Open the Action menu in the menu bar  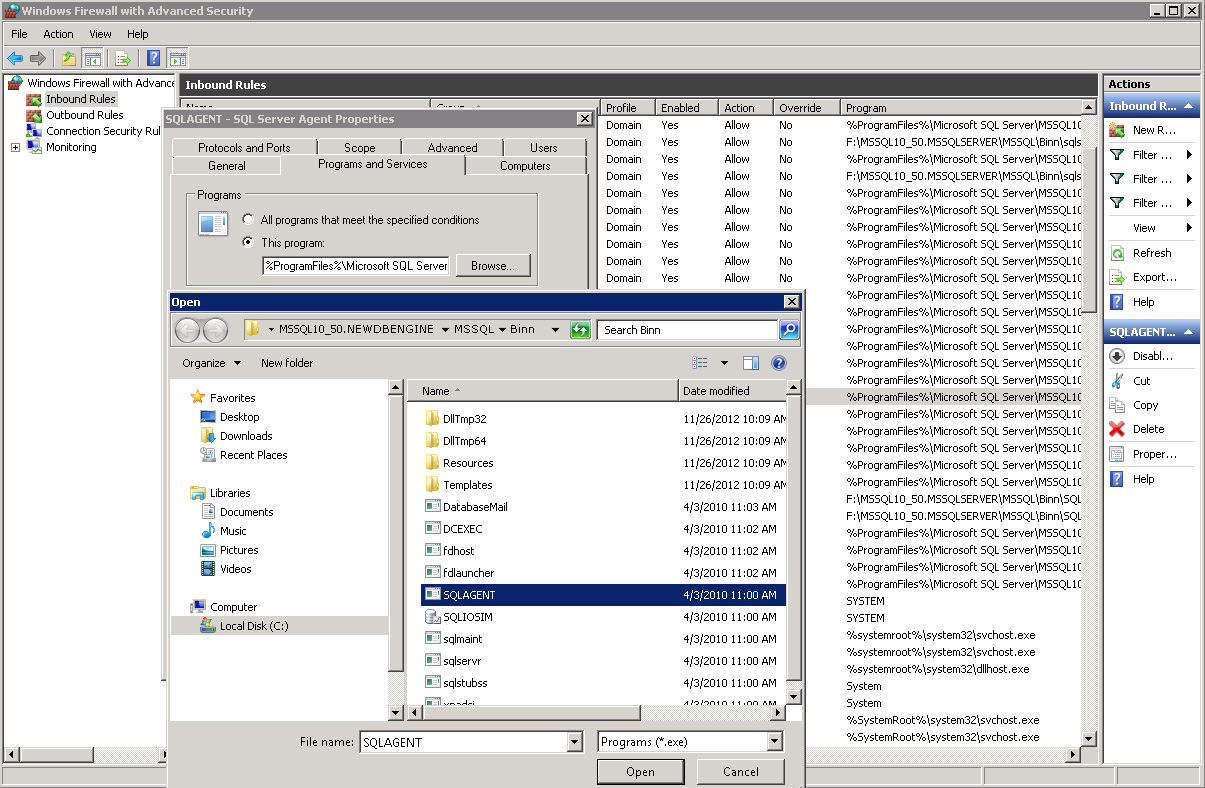click(58, 34)
